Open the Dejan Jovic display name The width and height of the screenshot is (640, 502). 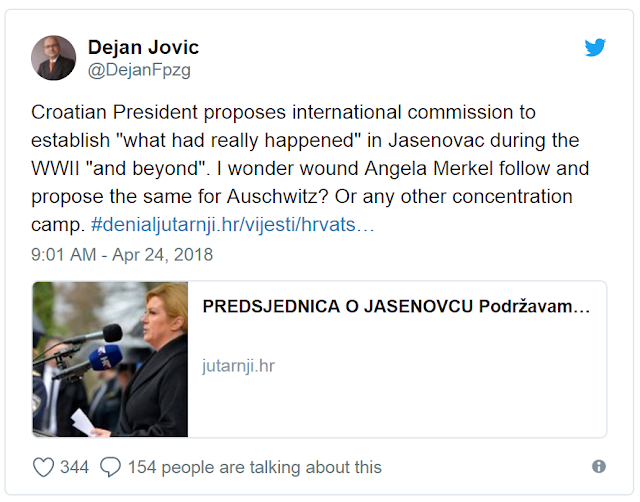(143, 47)
